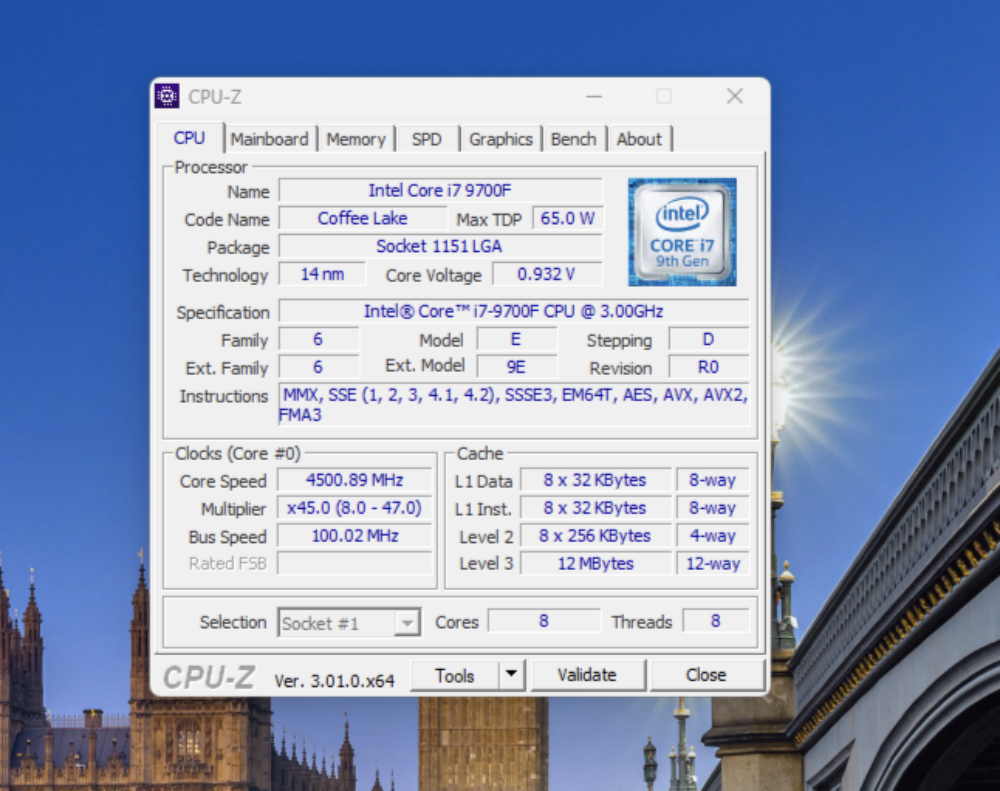Close the CPU-Z window with X
1000x791 pixels.
point(735,96)
